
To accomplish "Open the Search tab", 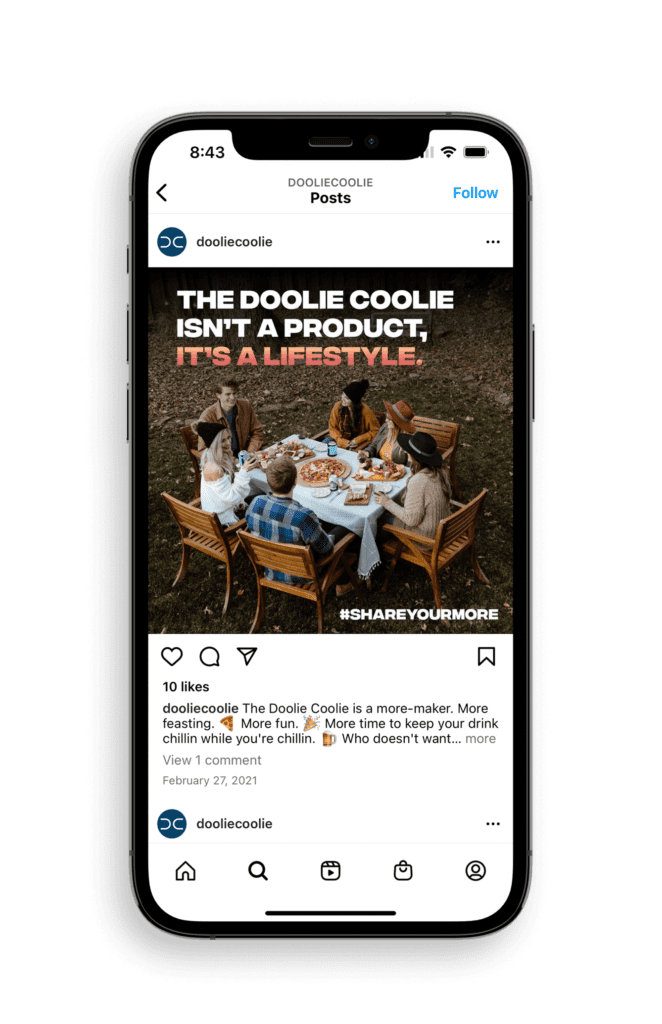I will click(258, 871).
